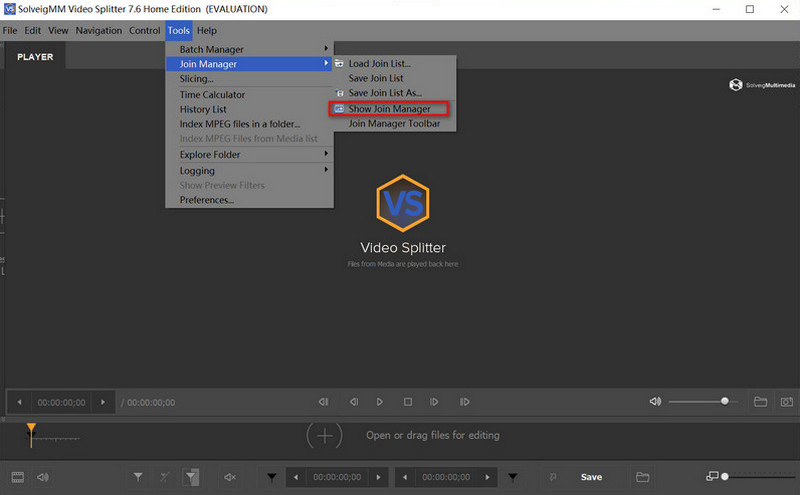Expand the Logging submenu

[x=197, y=171]
